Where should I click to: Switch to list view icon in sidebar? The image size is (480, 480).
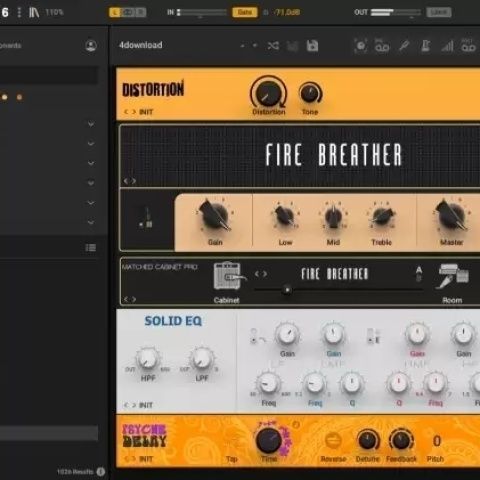tap(91, 248)
